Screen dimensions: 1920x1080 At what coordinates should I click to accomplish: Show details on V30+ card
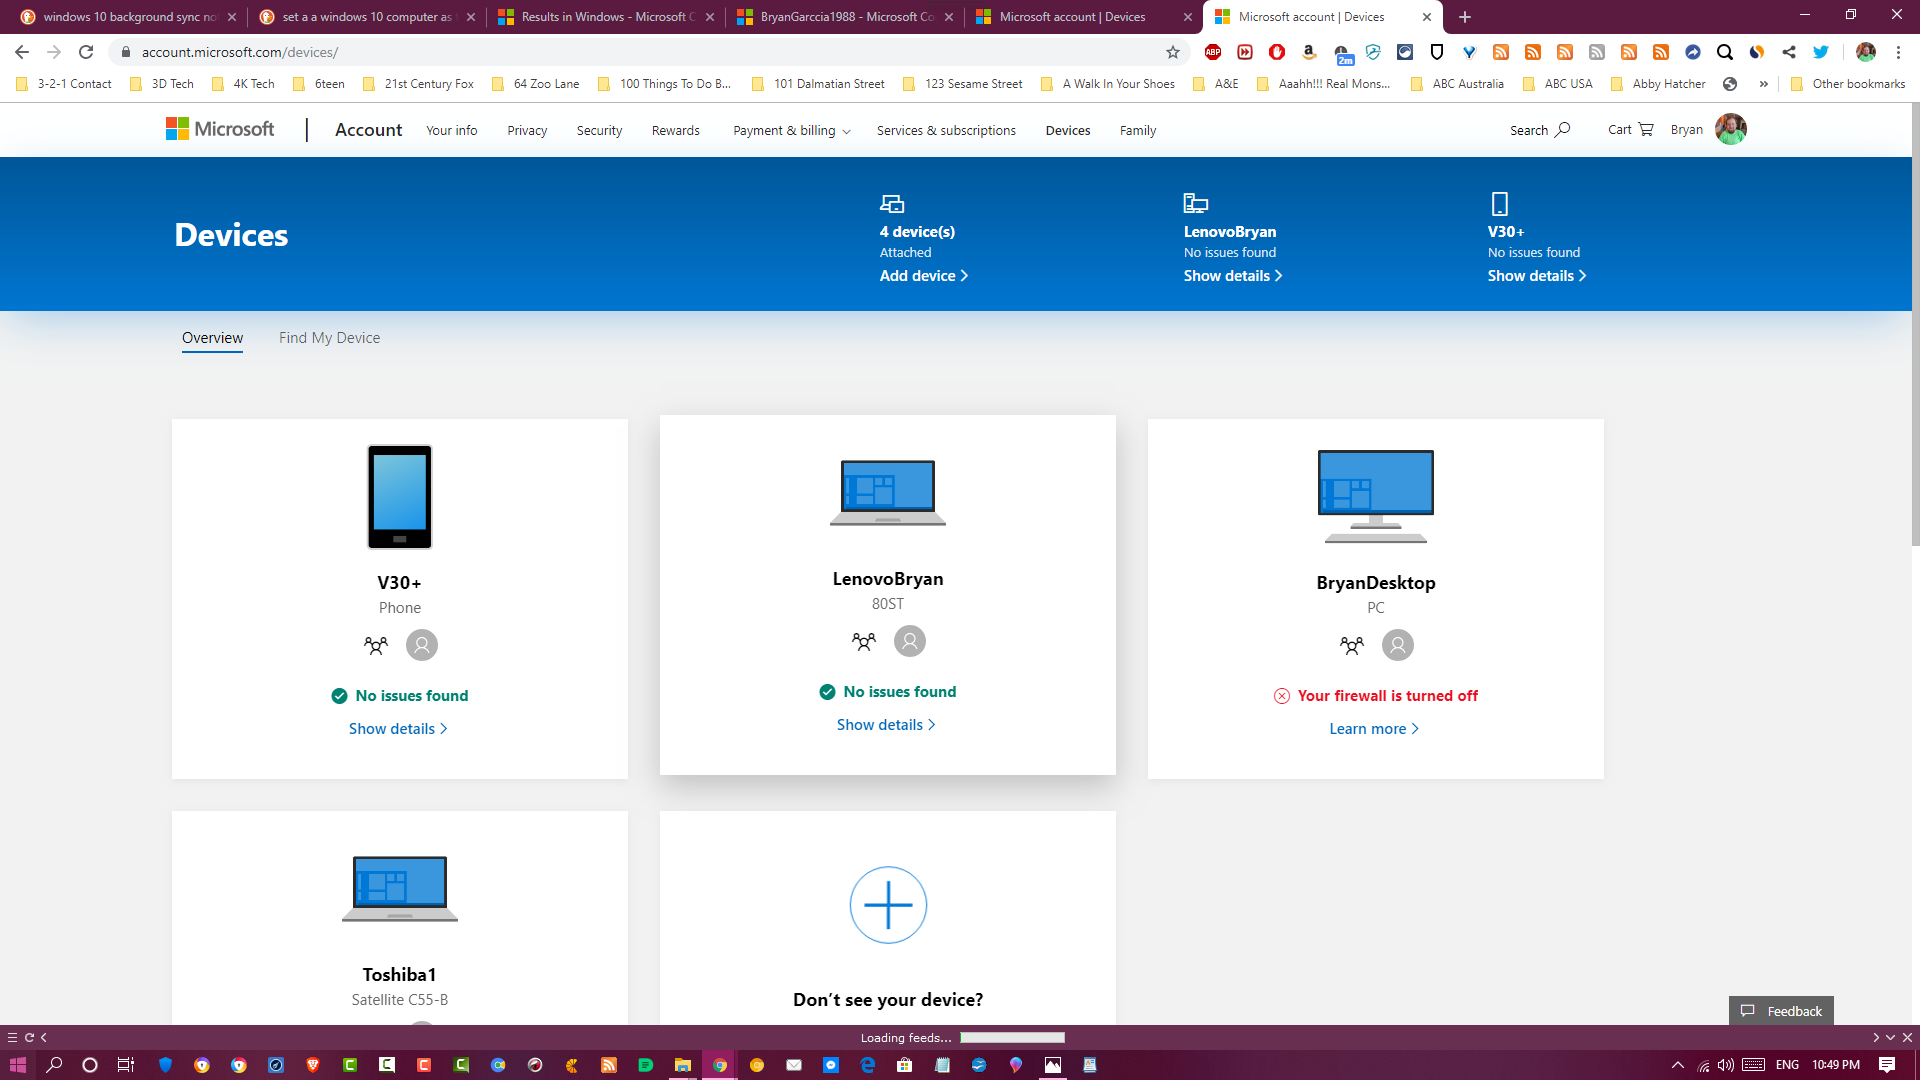pos(398,729)
